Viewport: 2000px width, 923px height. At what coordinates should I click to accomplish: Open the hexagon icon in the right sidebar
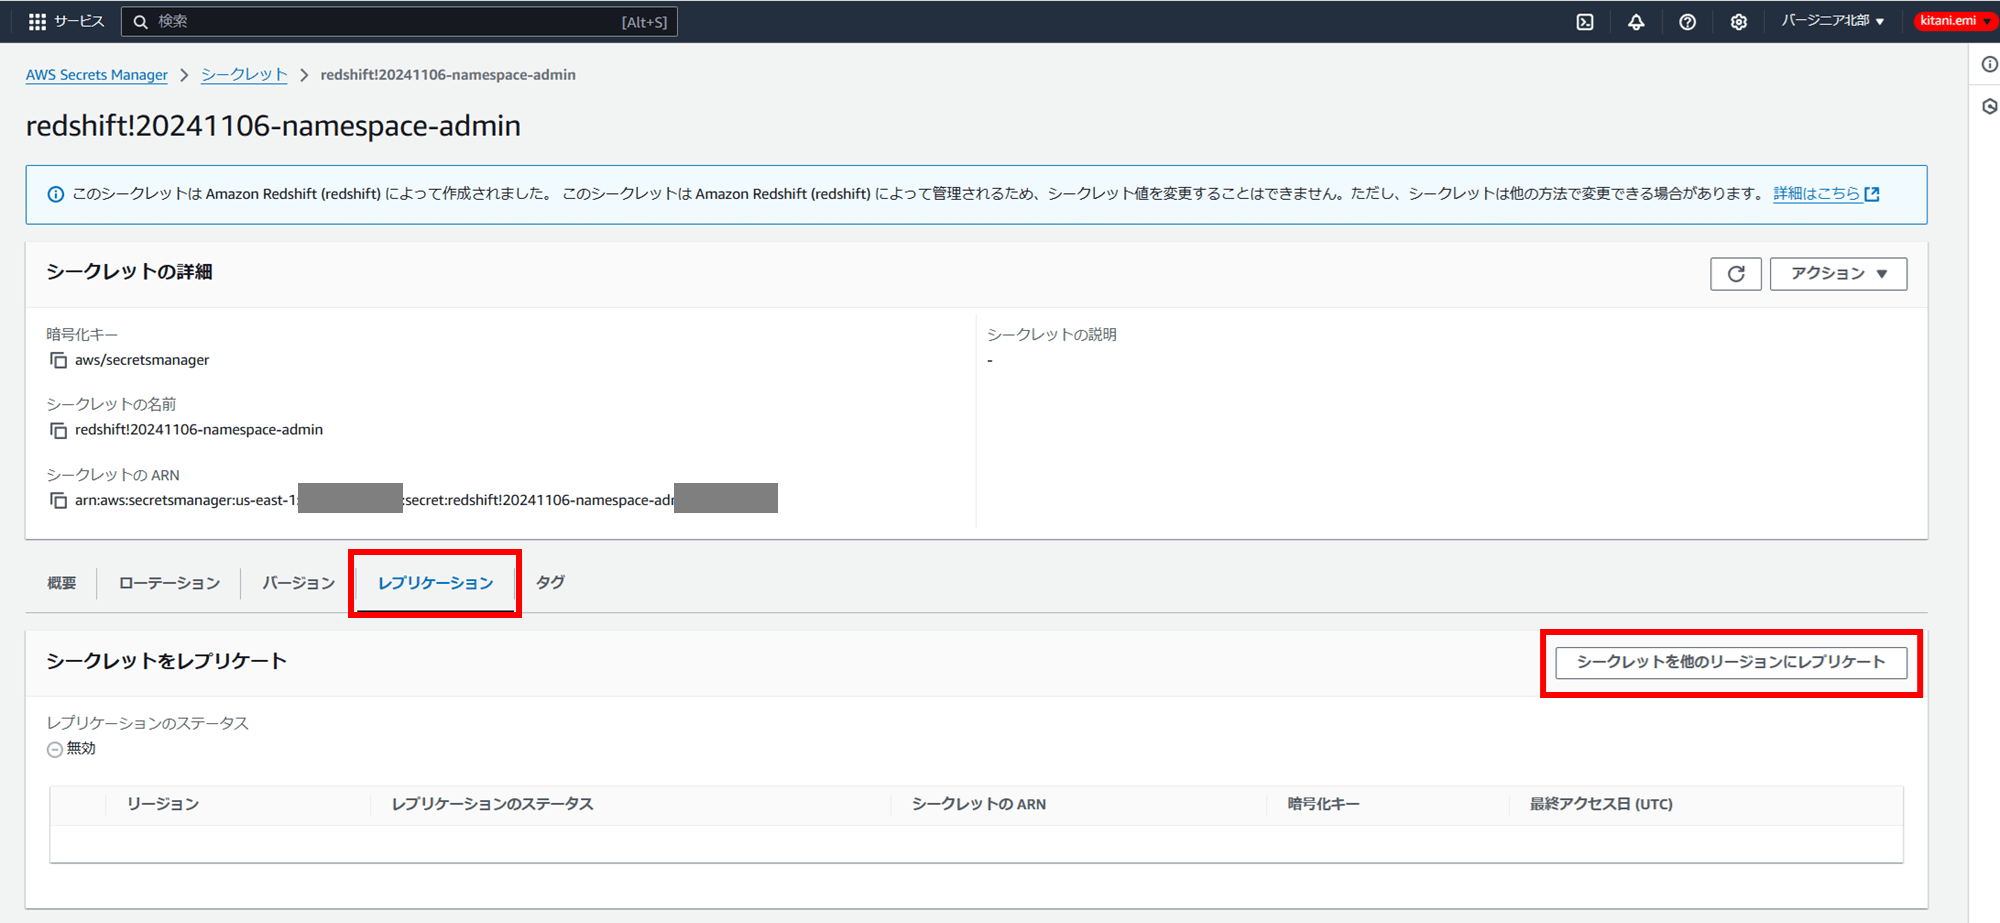1989,106
